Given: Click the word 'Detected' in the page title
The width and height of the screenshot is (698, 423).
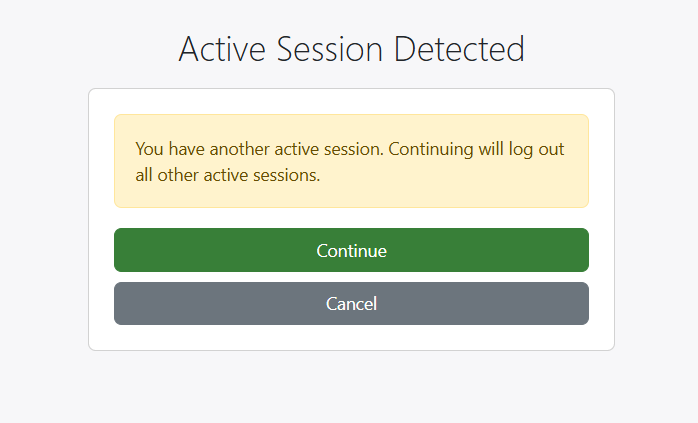Looking at the screenshot, I should click(x=459, y=49).
